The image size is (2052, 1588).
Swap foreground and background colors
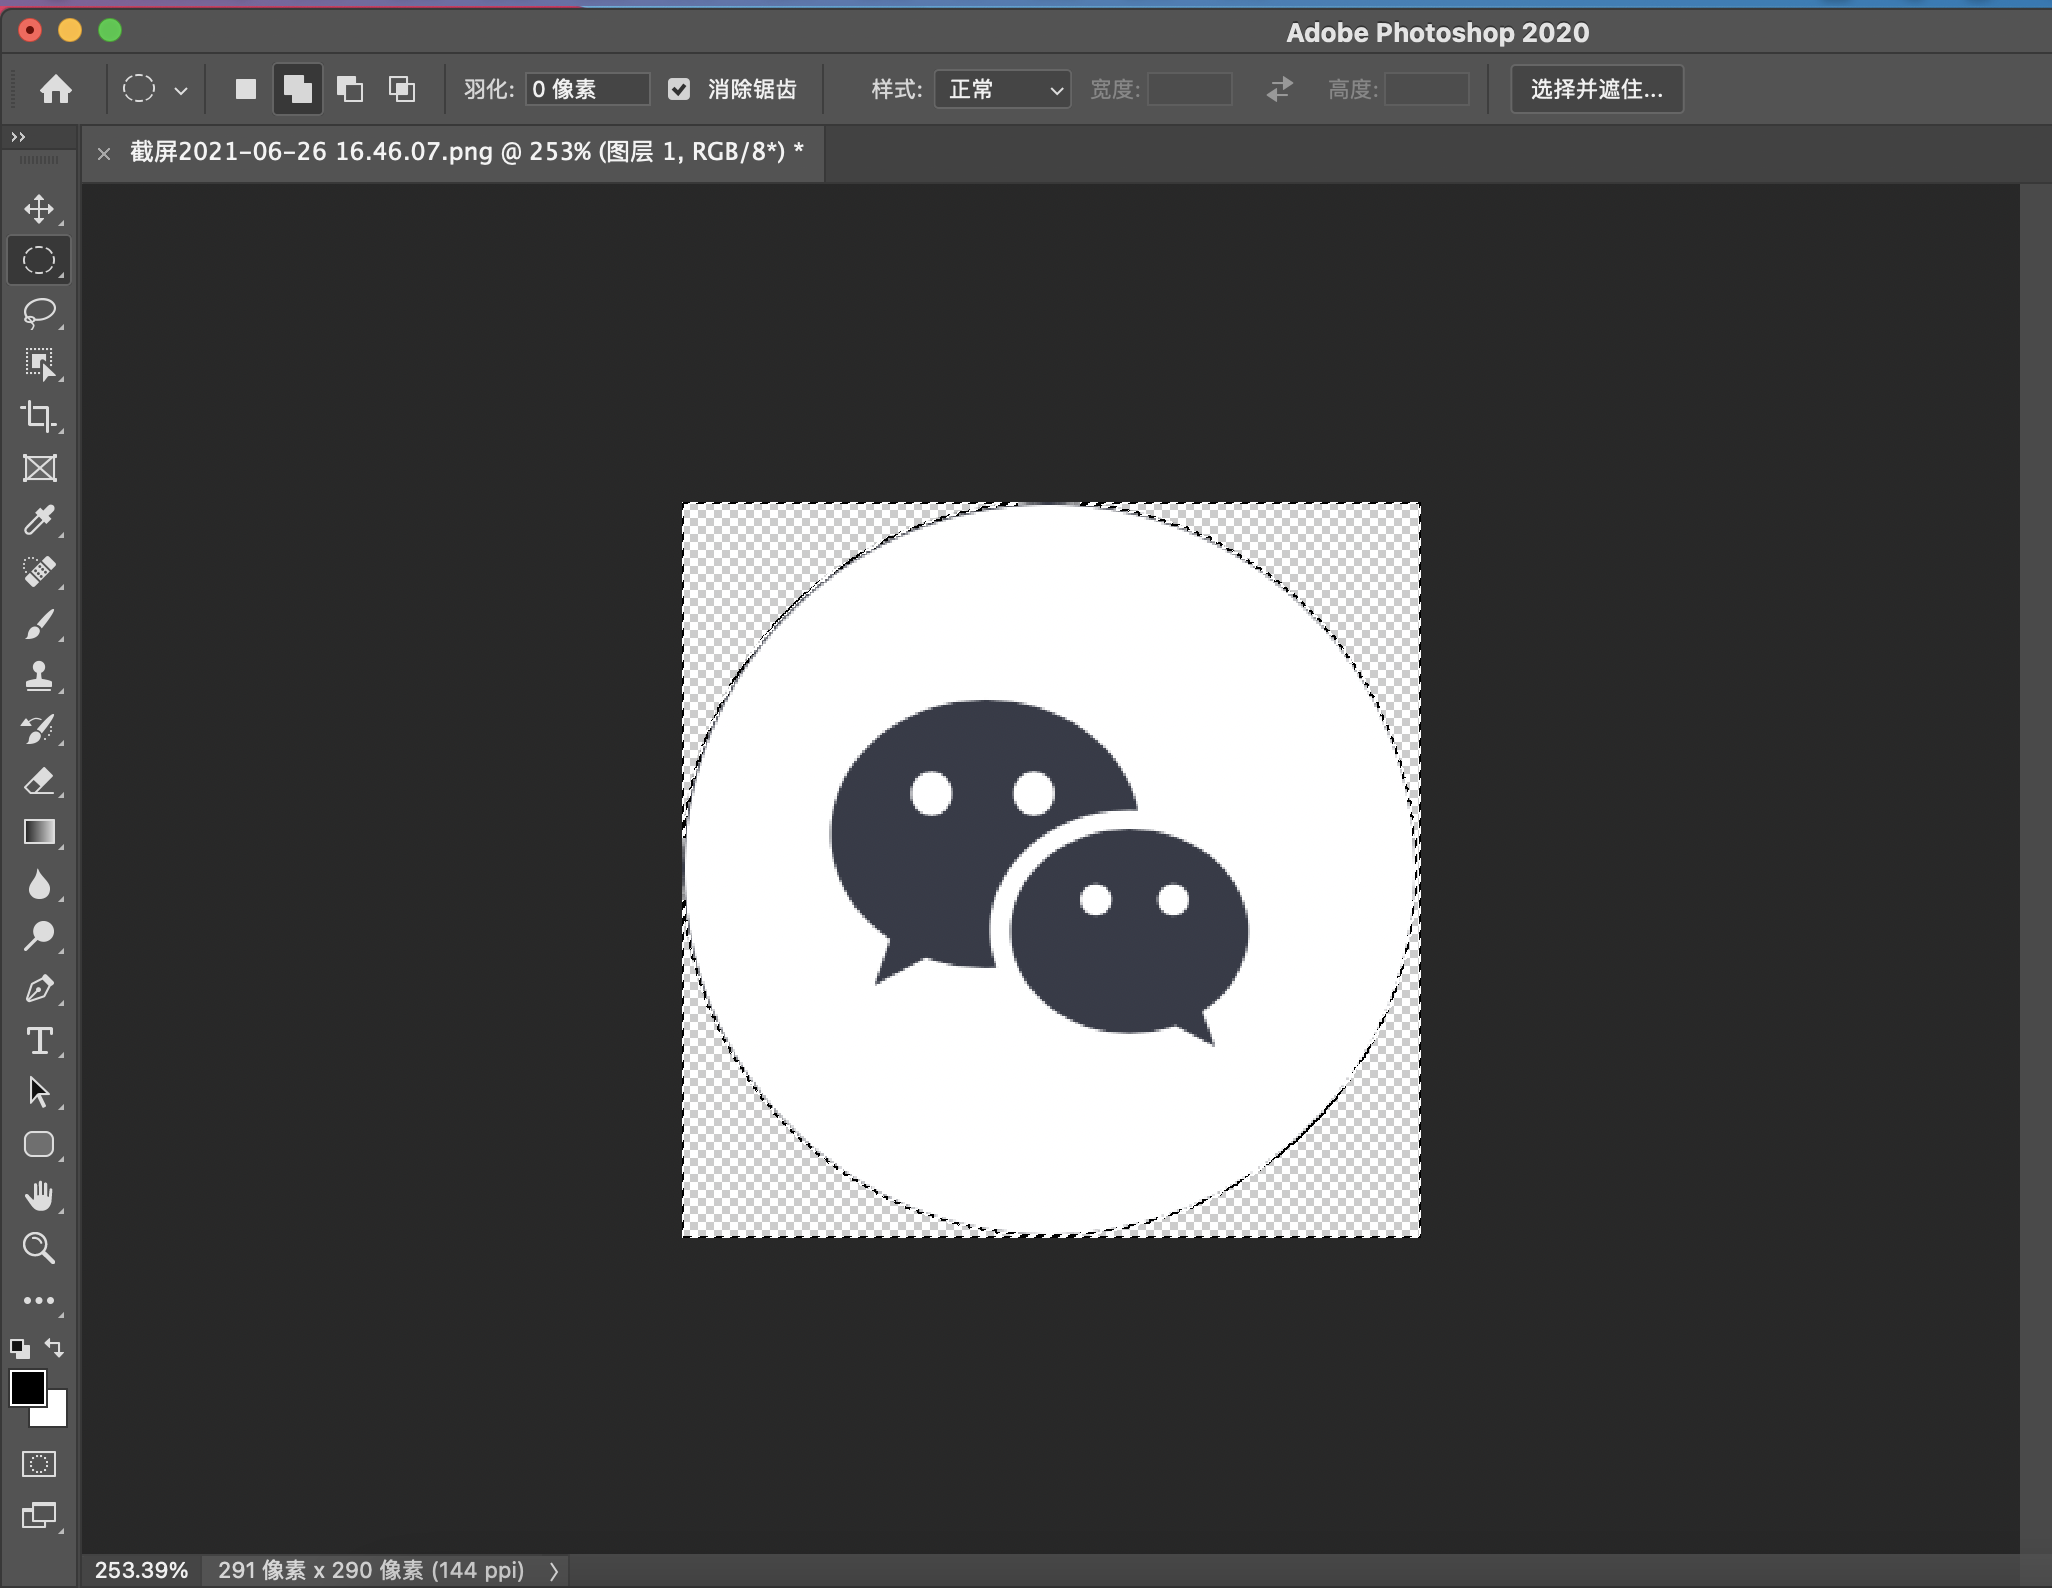click(55, 1348)
